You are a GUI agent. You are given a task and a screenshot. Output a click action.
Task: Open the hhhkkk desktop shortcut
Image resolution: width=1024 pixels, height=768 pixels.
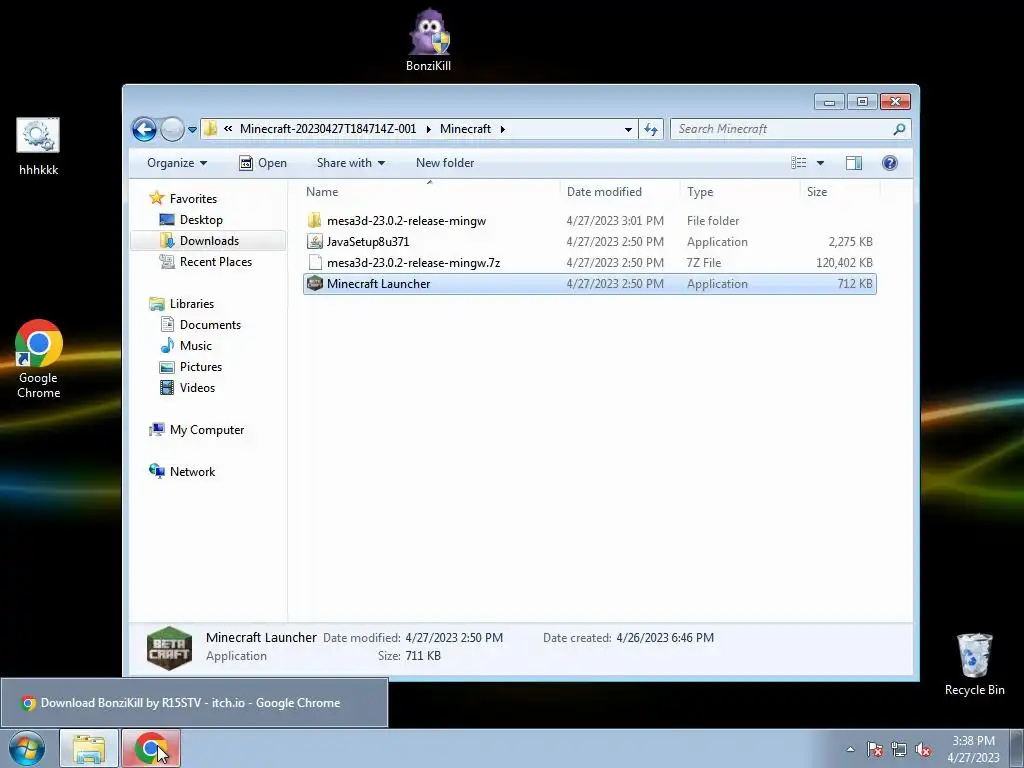coord(39,147)
